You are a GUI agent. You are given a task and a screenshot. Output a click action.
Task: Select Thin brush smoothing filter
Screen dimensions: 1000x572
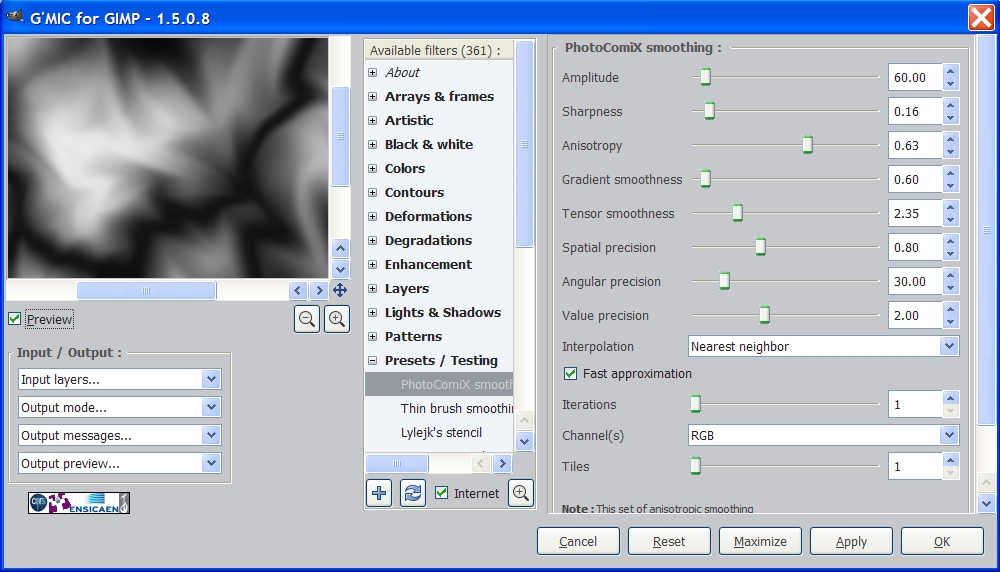439,409
